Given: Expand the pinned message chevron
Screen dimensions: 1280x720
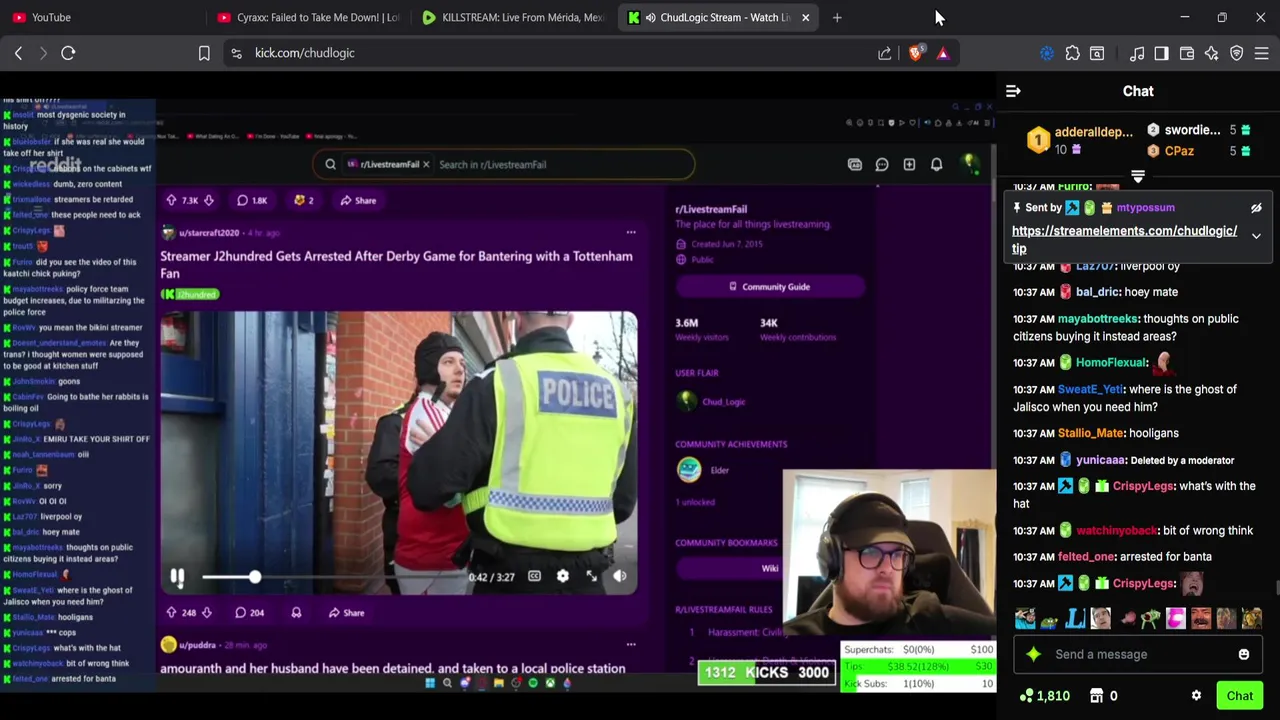Looking at the screenshot, I should (x=1256, y=237).
